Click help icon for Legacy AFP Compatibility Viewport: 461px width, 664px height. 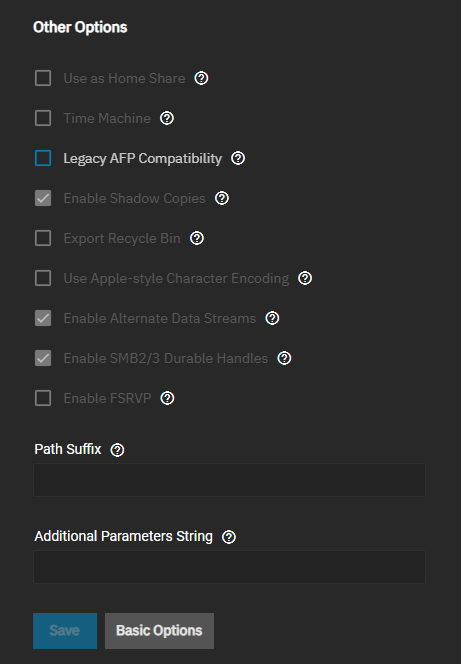[x=238, y=158]
